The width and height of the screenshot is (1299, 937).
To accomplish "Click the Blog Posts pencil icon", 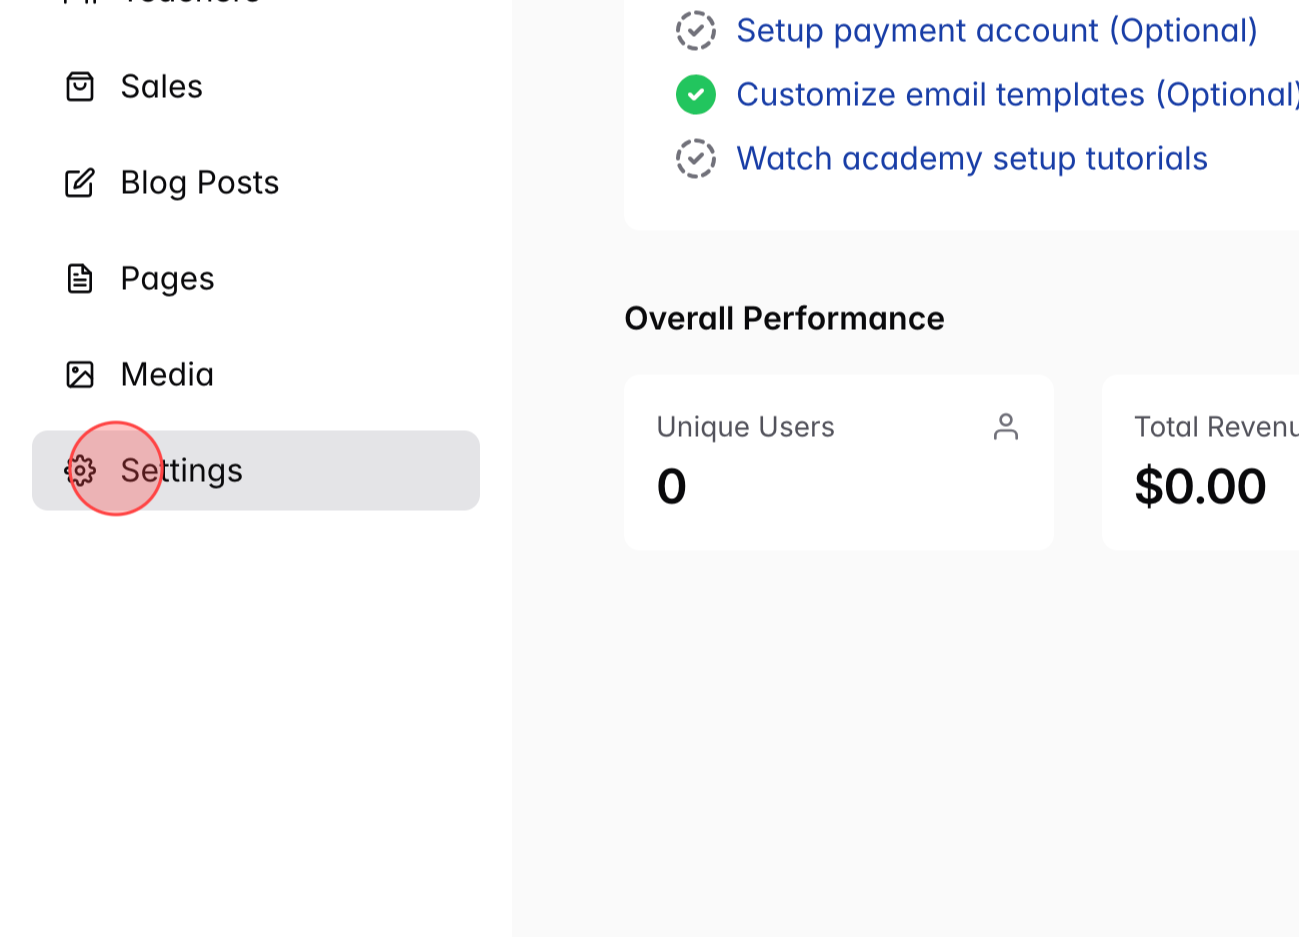I will point(81,183).
